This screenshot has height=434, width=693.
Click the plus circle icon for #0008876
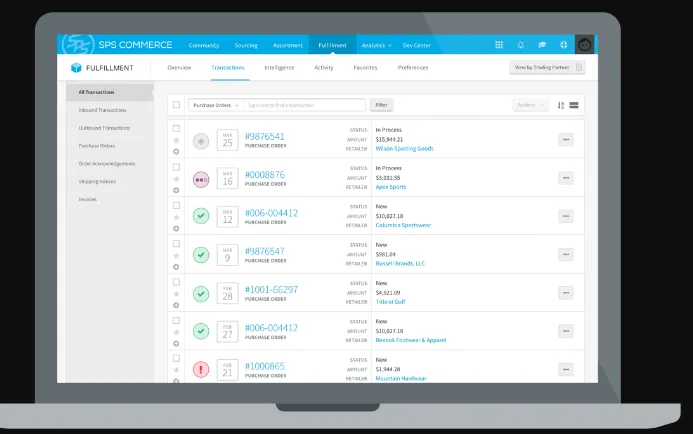176,190
